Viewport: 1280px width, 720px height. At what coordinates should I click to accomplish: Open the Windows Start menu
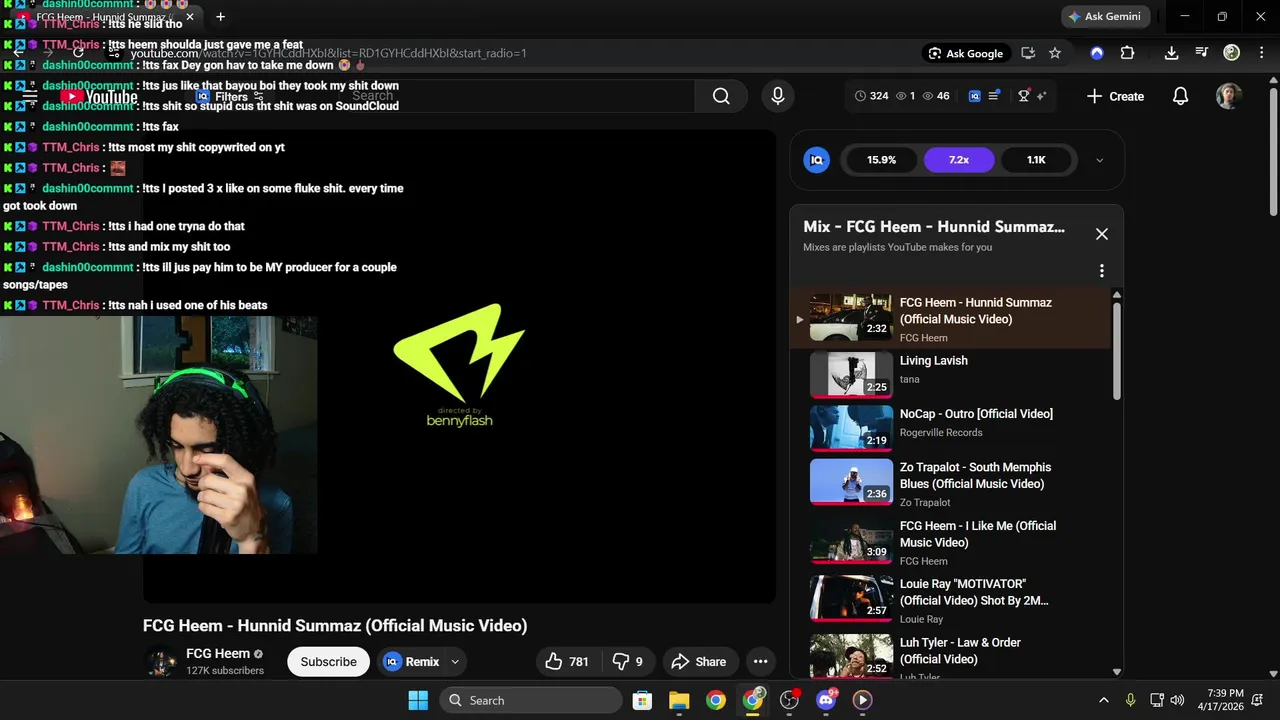[418, 700]
